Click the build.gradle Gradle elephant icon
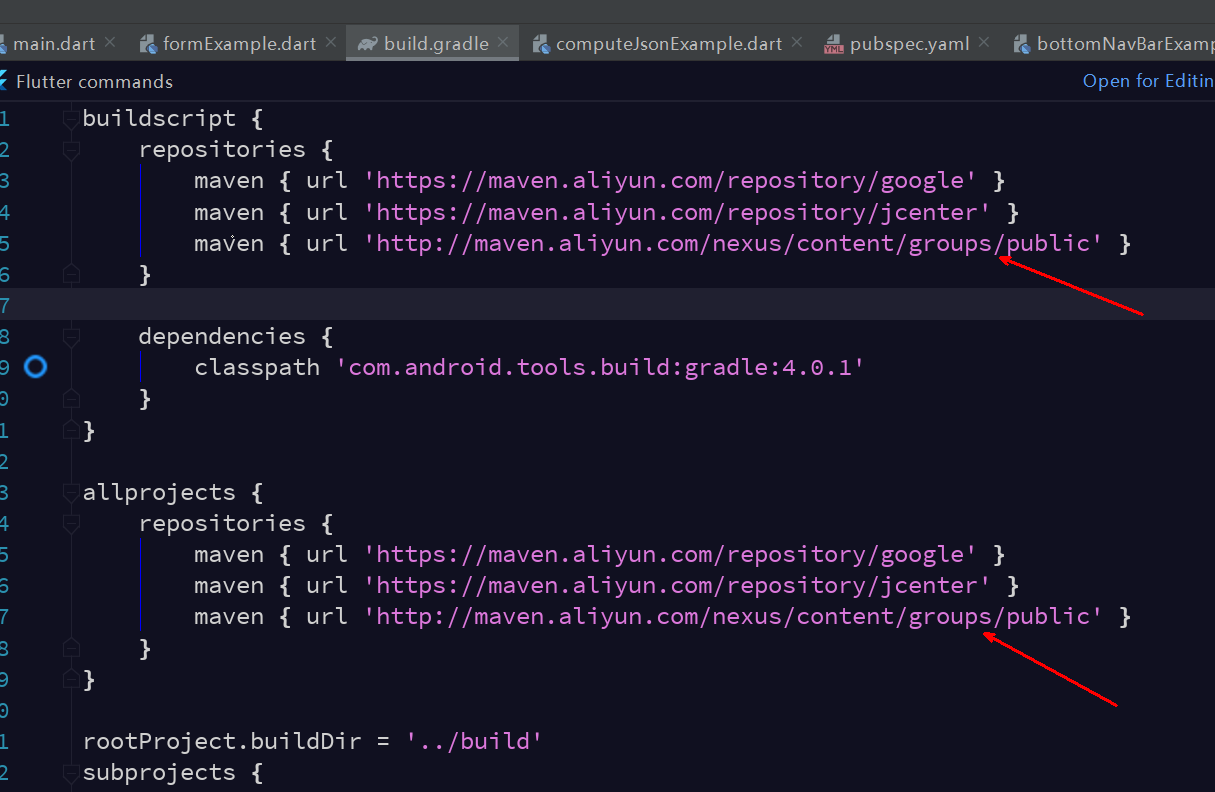 [x=367, y=44]
